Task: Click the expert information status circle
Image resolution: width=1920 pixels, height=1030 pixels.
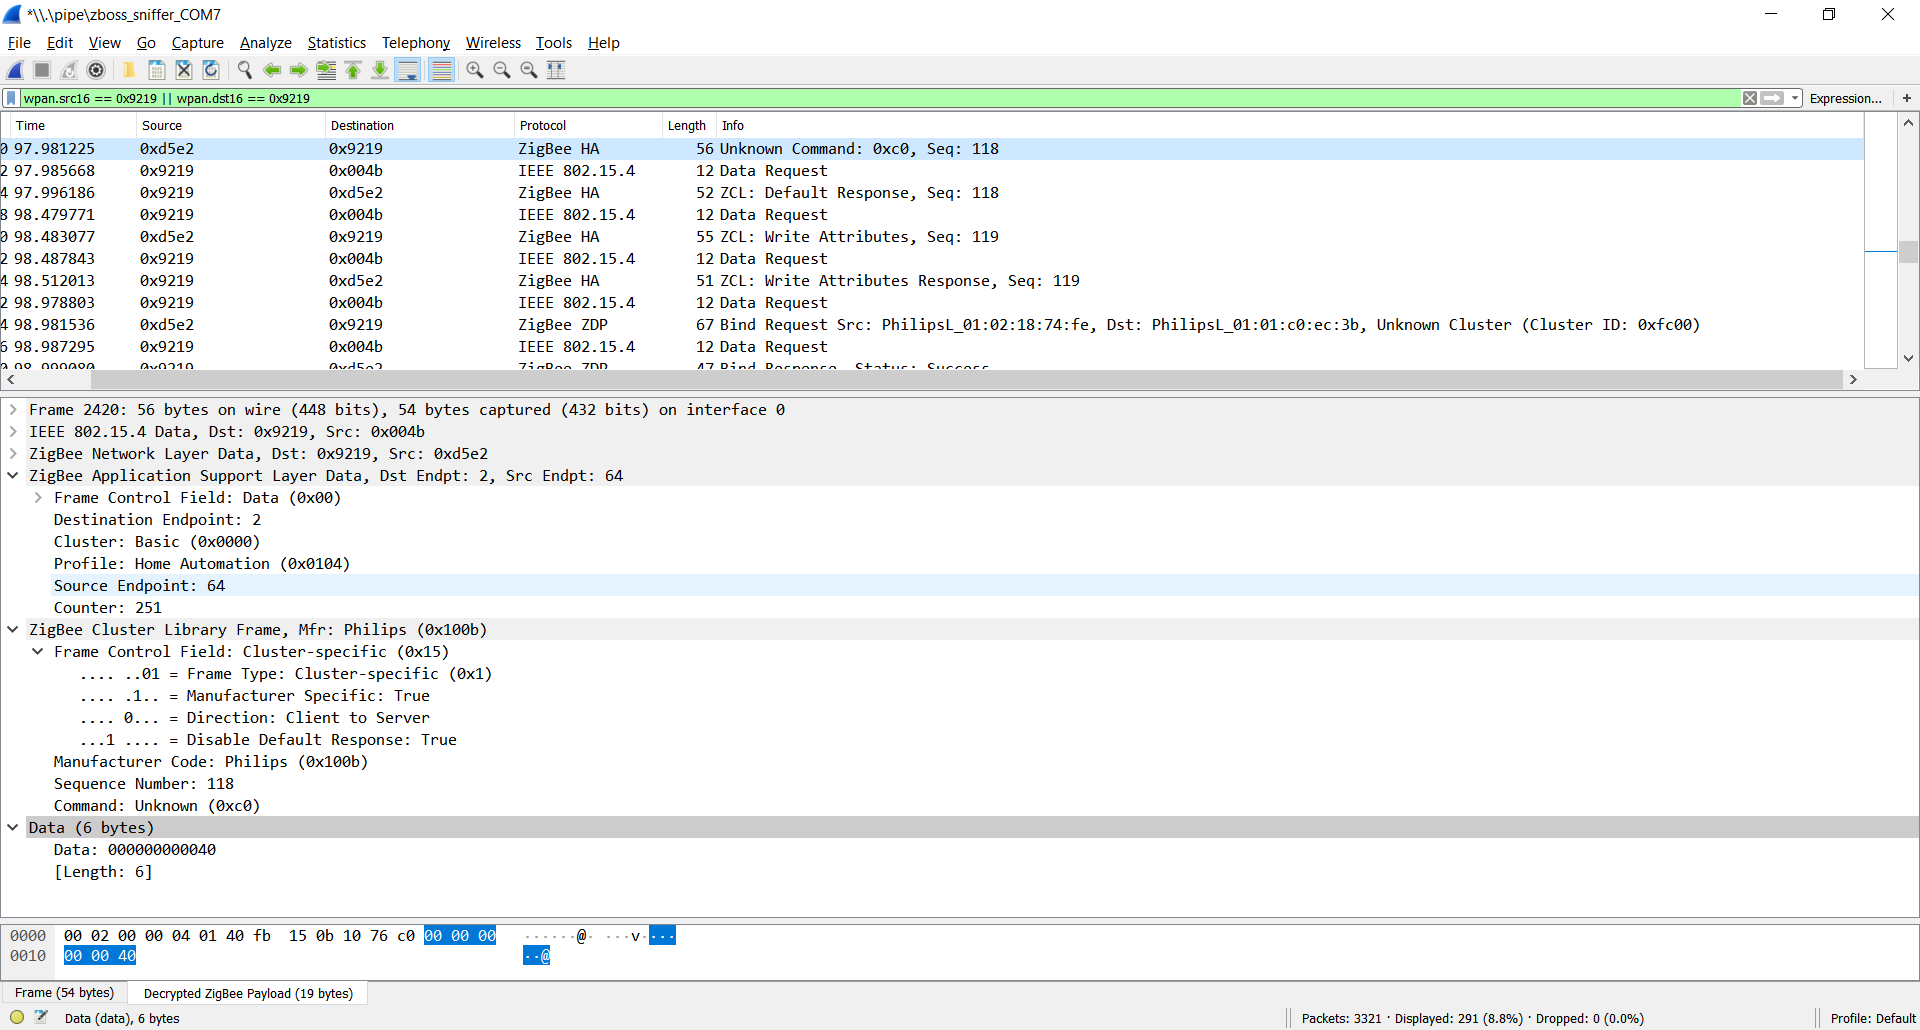Action: pyautogui.click(x=17, y=1018)
